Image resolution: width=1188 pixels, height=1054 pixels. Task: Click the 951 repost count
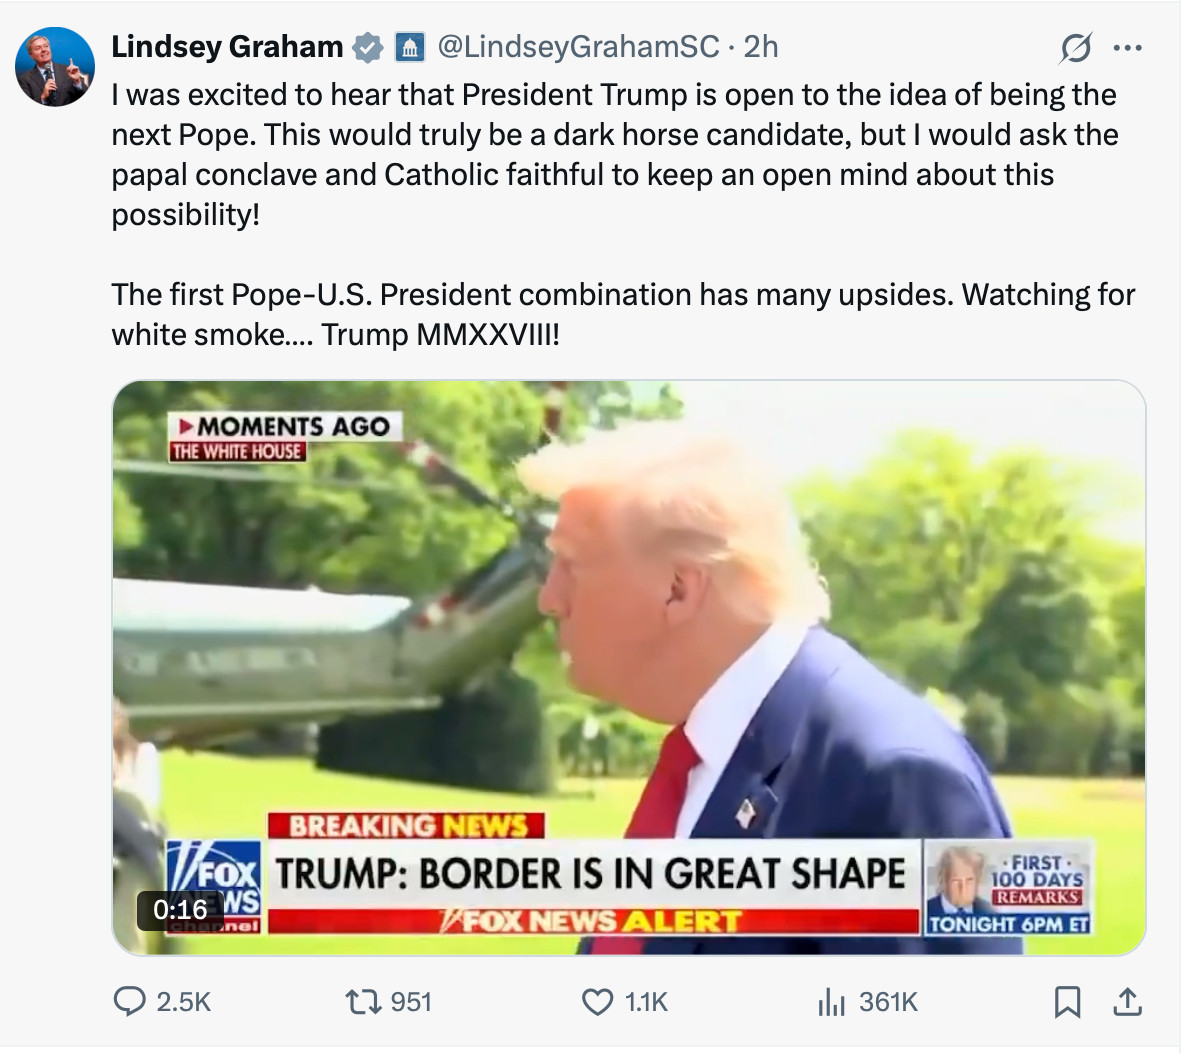pyautogui.click(x=411, y=1002)
